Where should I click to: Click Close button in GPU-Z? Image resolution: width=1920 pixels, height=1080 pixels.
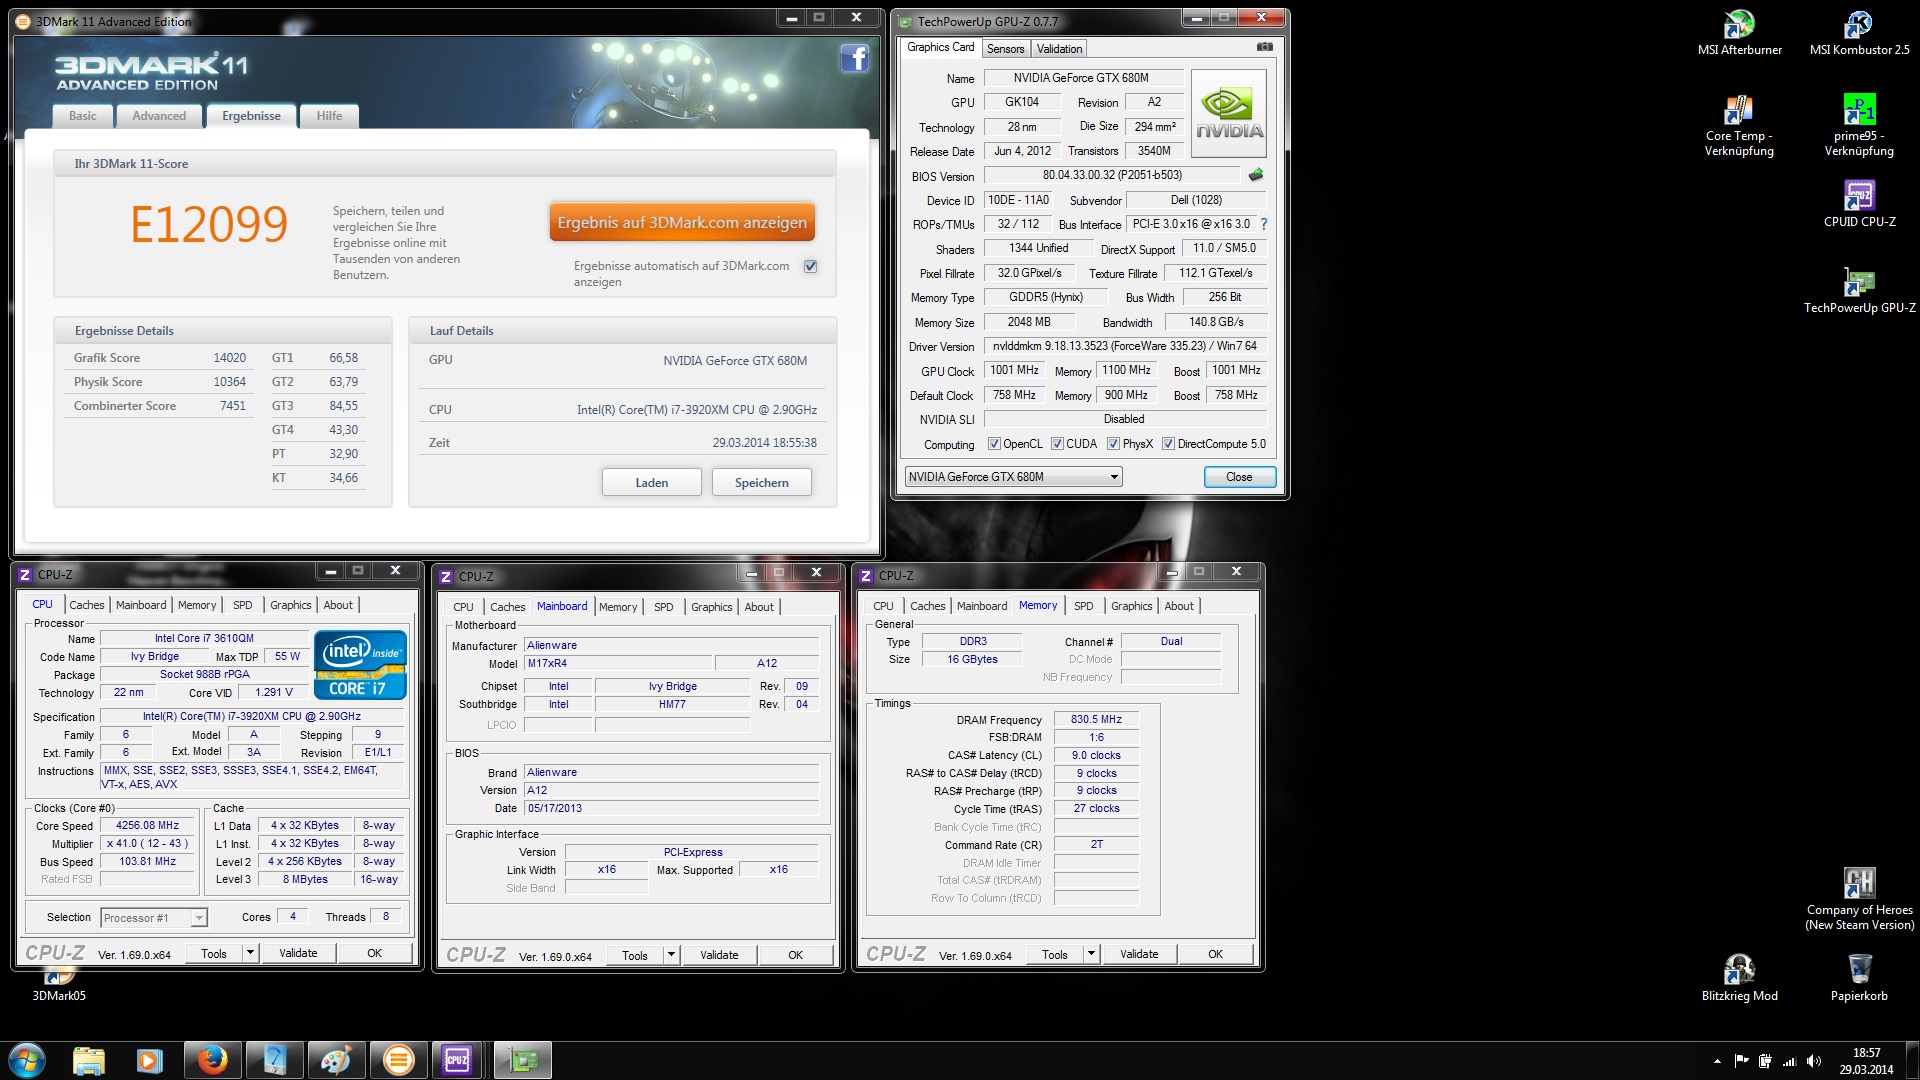pyautogui.click(x=1239, y=477)
